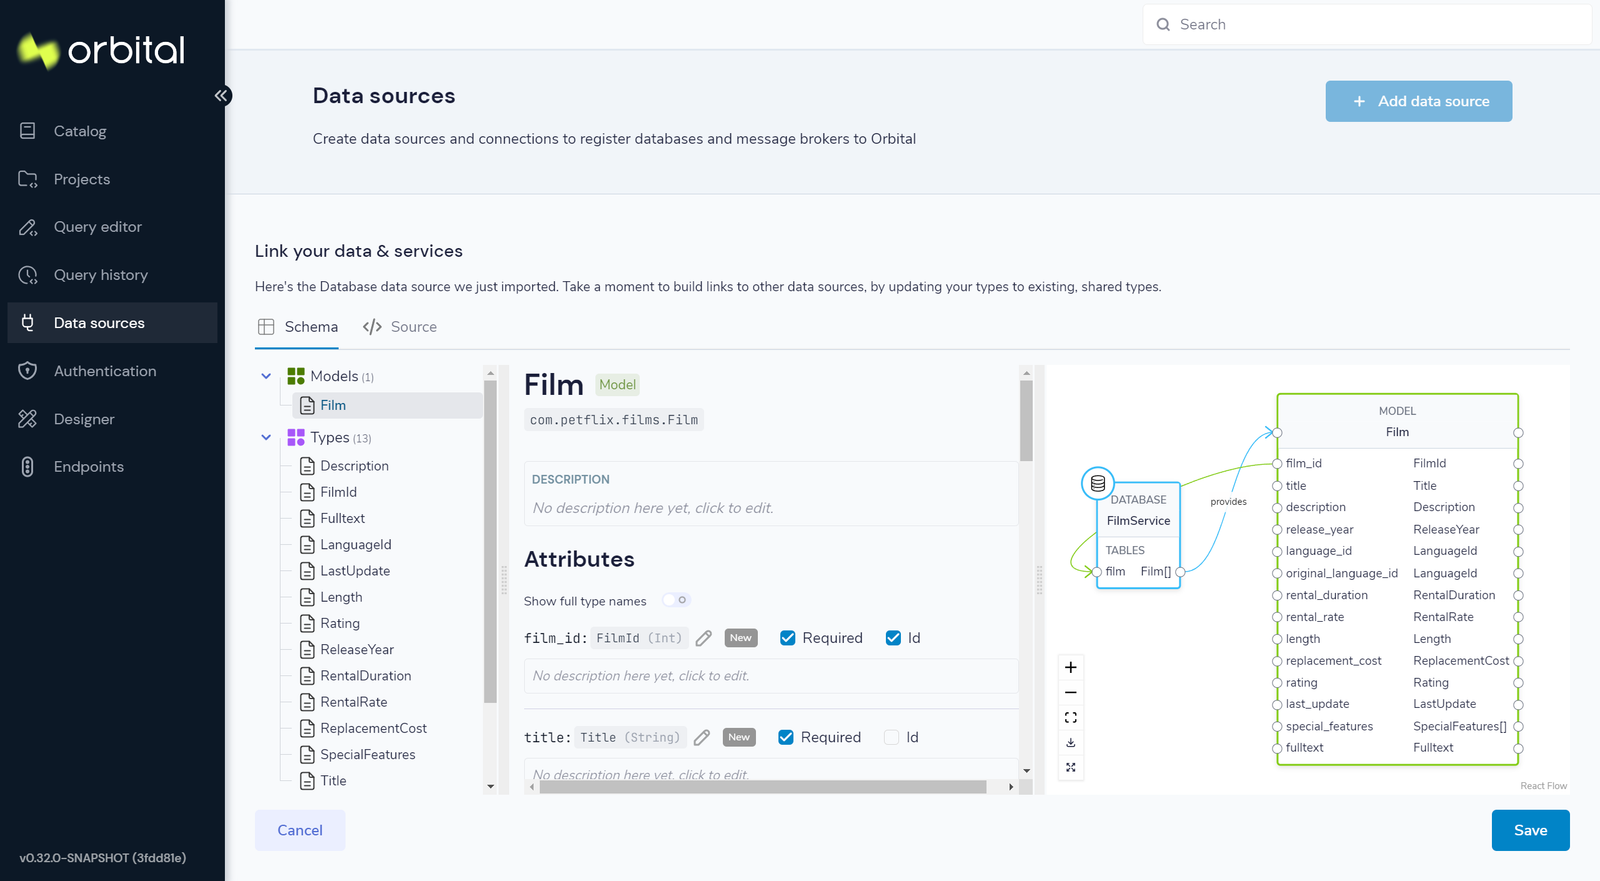Click the horizontal scrollbar under attributes
This screenshot has height=881, width=1600.
coord(763,787)
